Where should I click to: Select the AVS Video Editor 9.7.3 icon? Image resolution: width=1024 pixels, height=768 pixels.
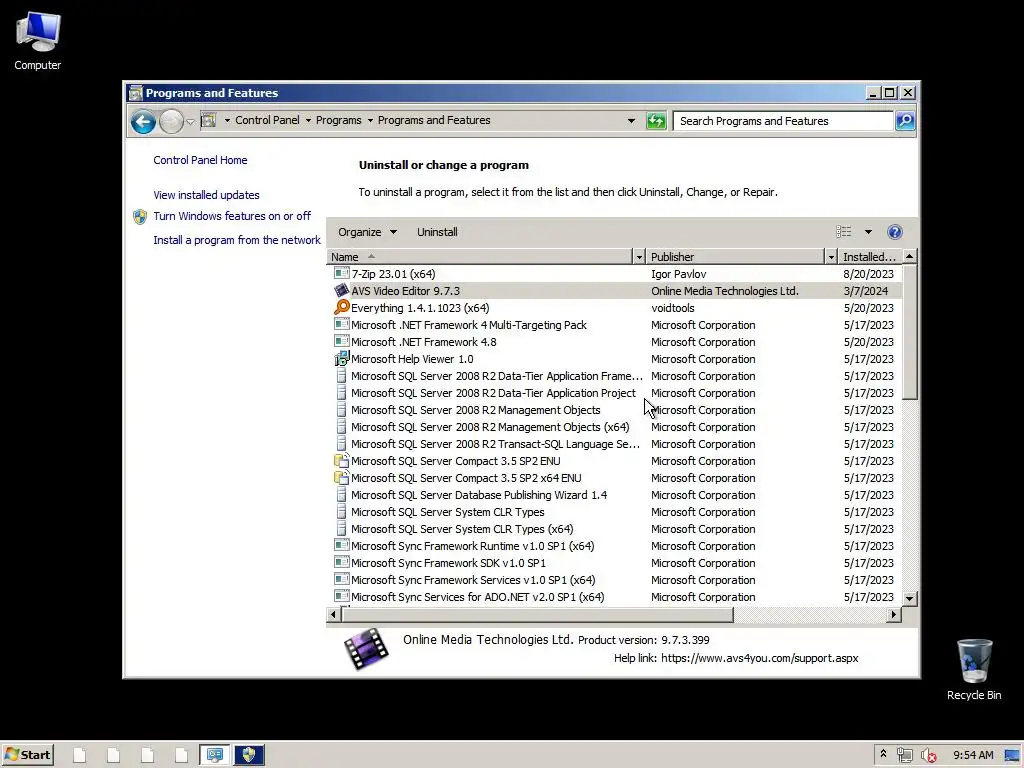[x=342, y=290]
